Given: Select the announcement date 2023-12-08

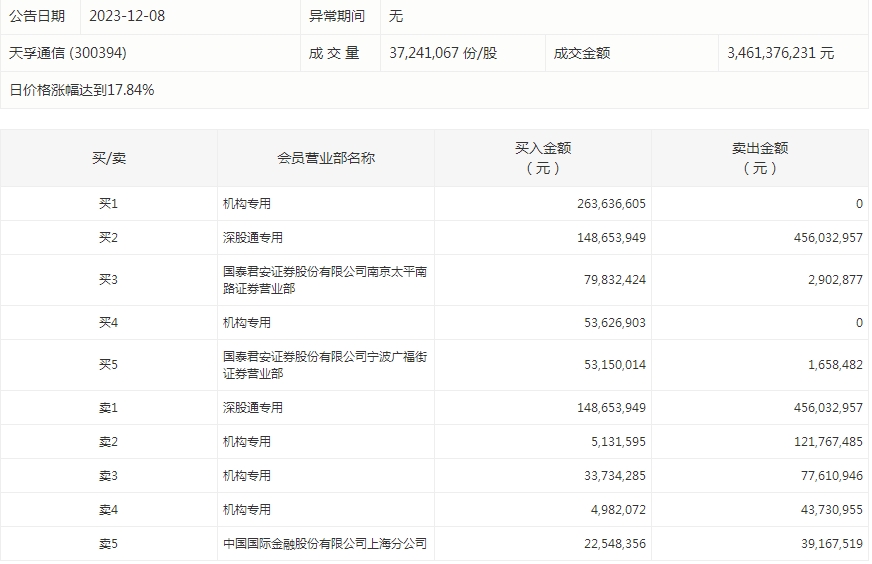Looking at the screenshot, I should [x=125, y=16].
